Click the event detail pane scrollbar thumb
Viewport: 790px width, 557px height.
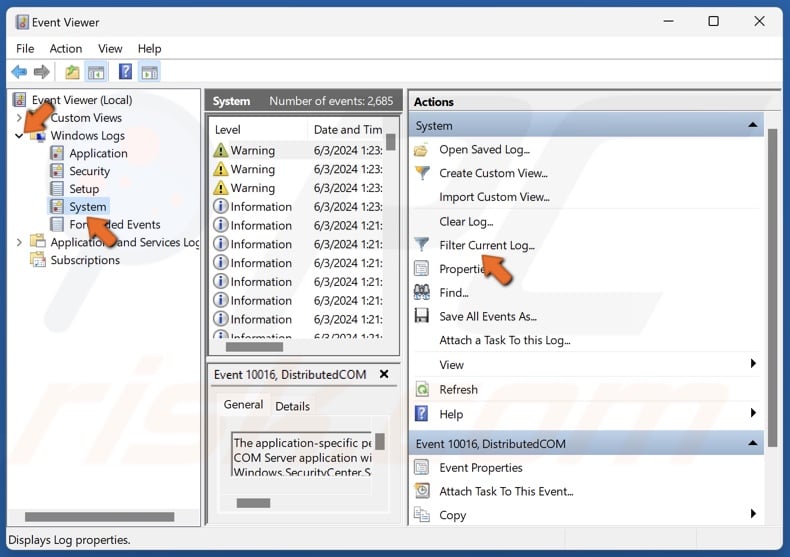coord(380,442)
